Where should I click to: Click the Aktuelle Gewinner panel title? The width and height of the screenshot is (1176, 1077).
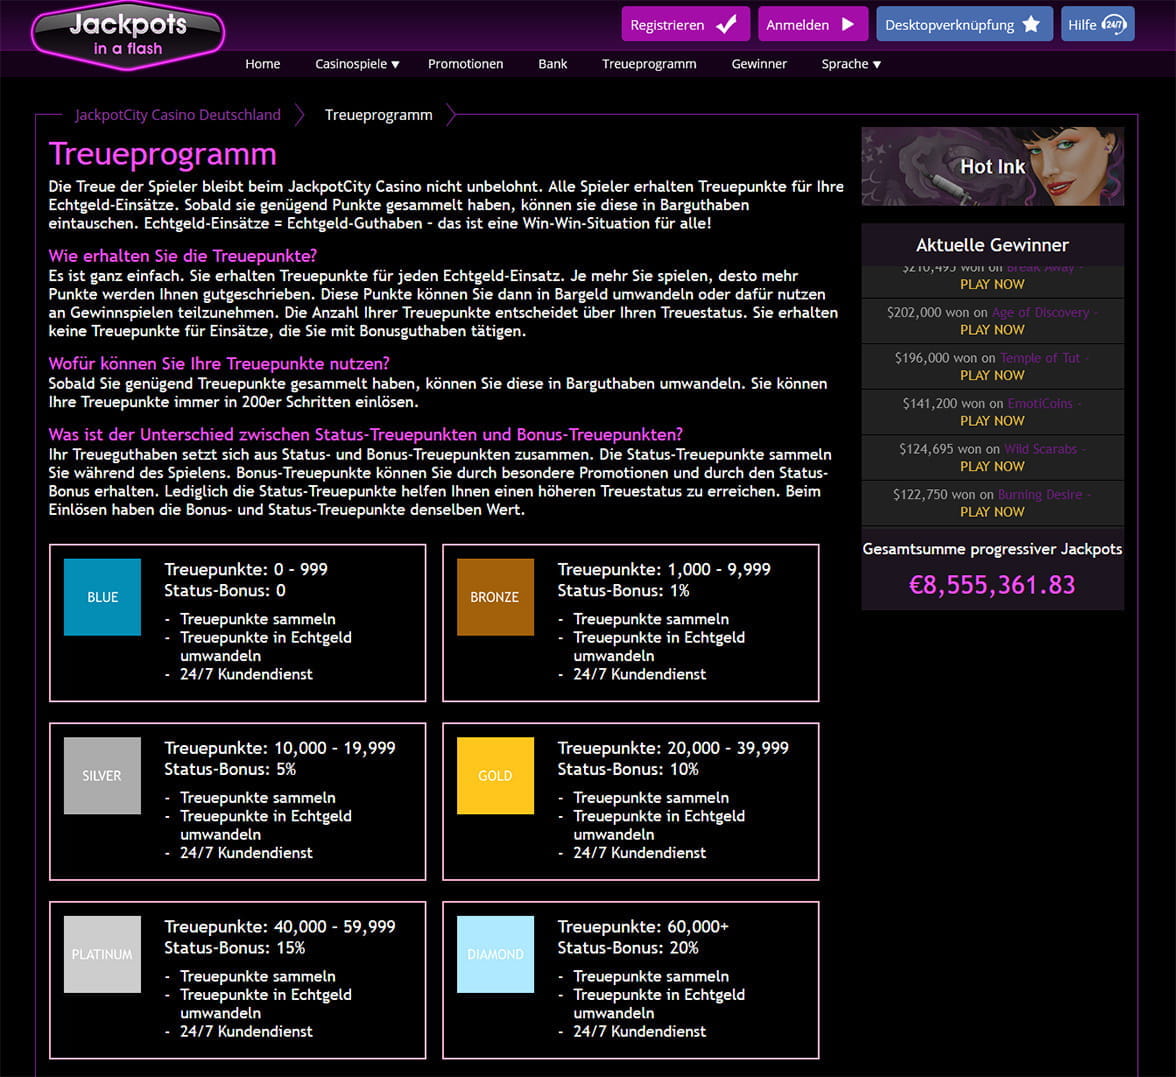tap(992, 245)
